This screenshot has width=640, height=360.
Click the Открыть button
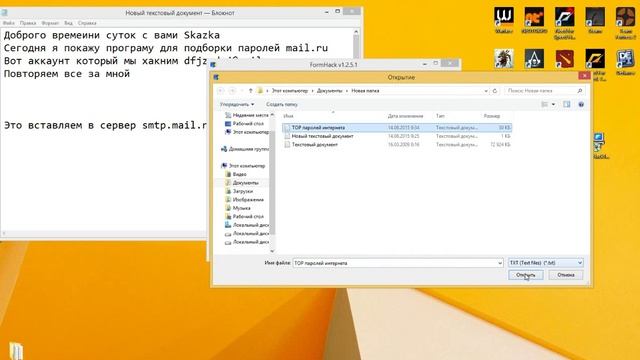click(526, 275)
